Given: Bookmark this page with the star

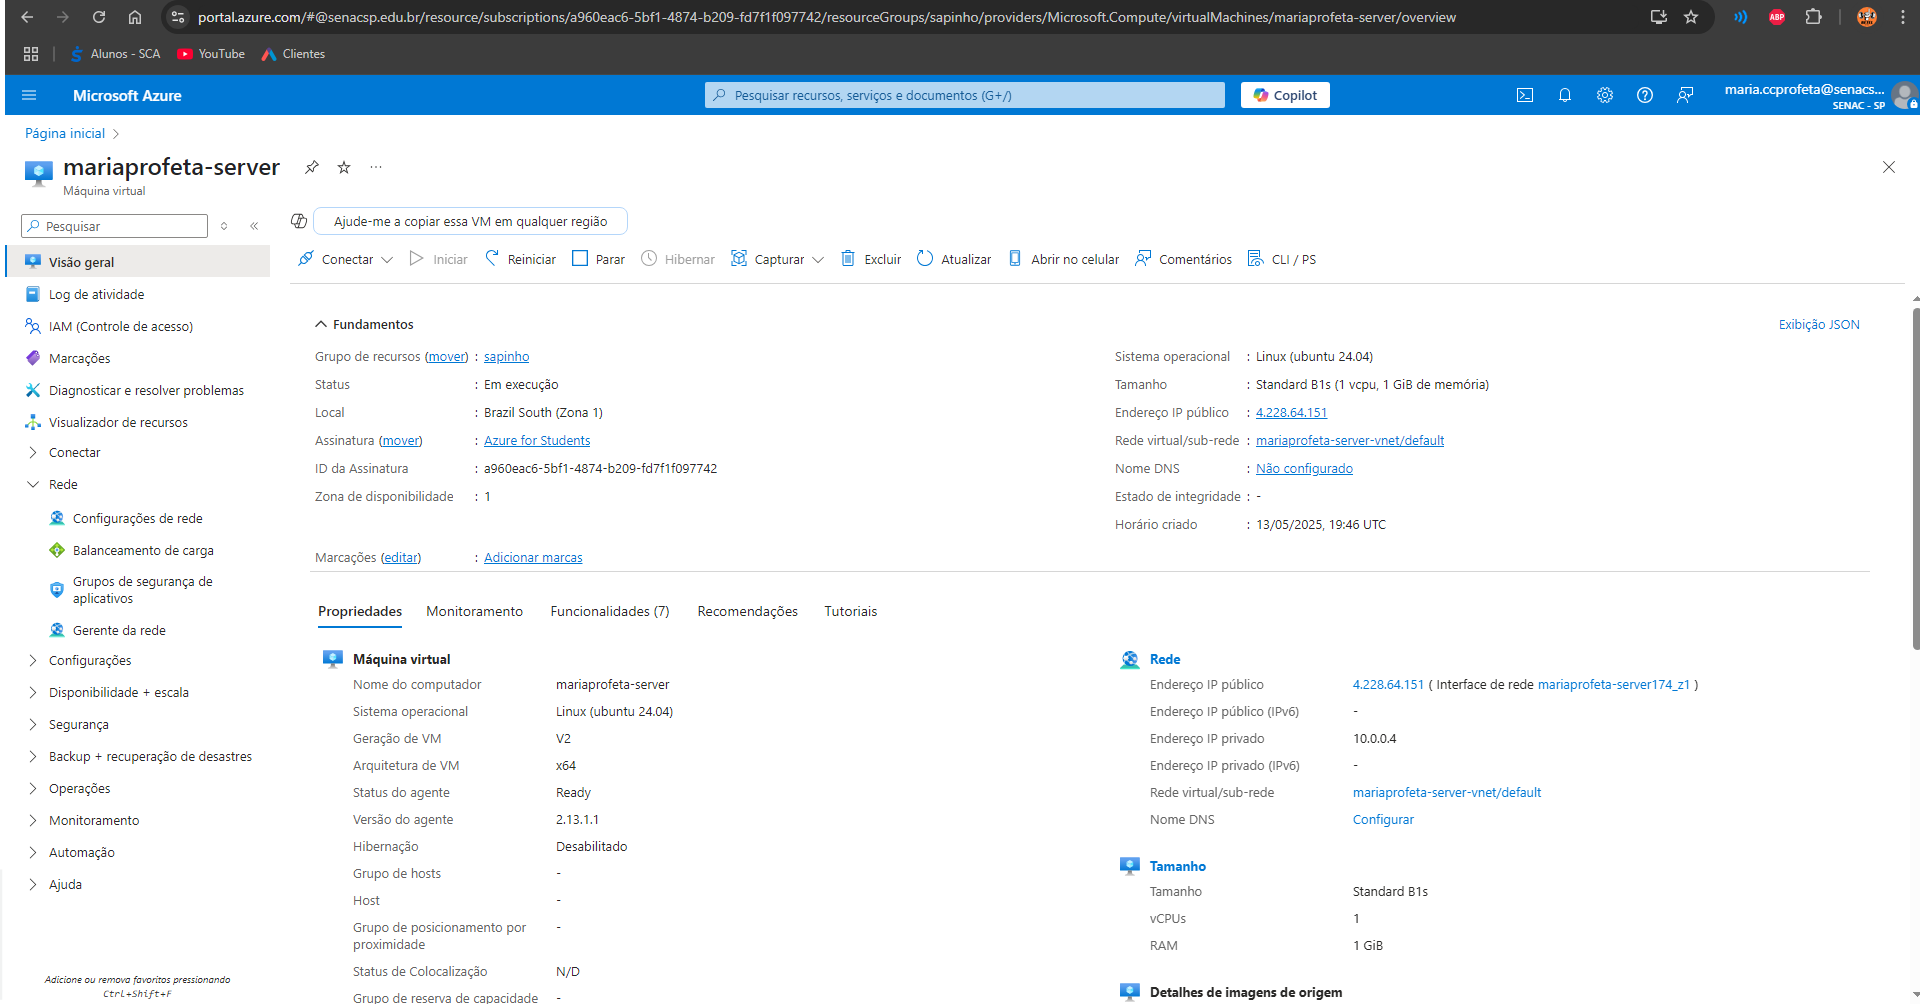Looking at the screenshot, I should tap(1691, 17).
